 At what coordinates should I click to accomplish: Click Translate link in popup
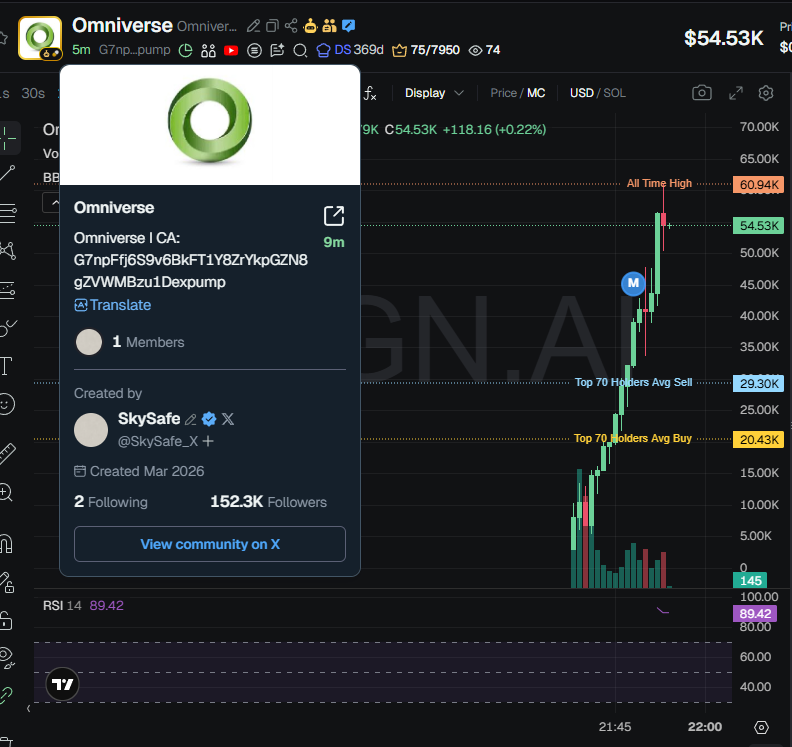coord(113,305)
